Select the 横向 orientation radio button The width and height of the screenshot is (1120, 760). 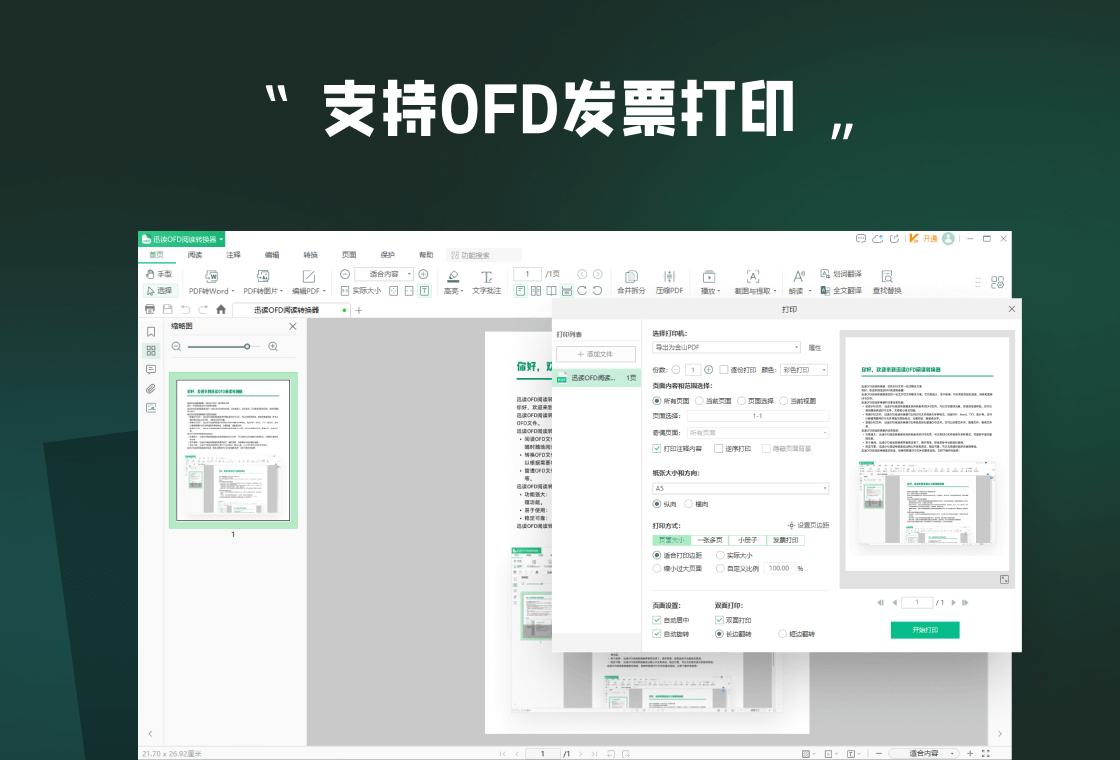point(688,504)
